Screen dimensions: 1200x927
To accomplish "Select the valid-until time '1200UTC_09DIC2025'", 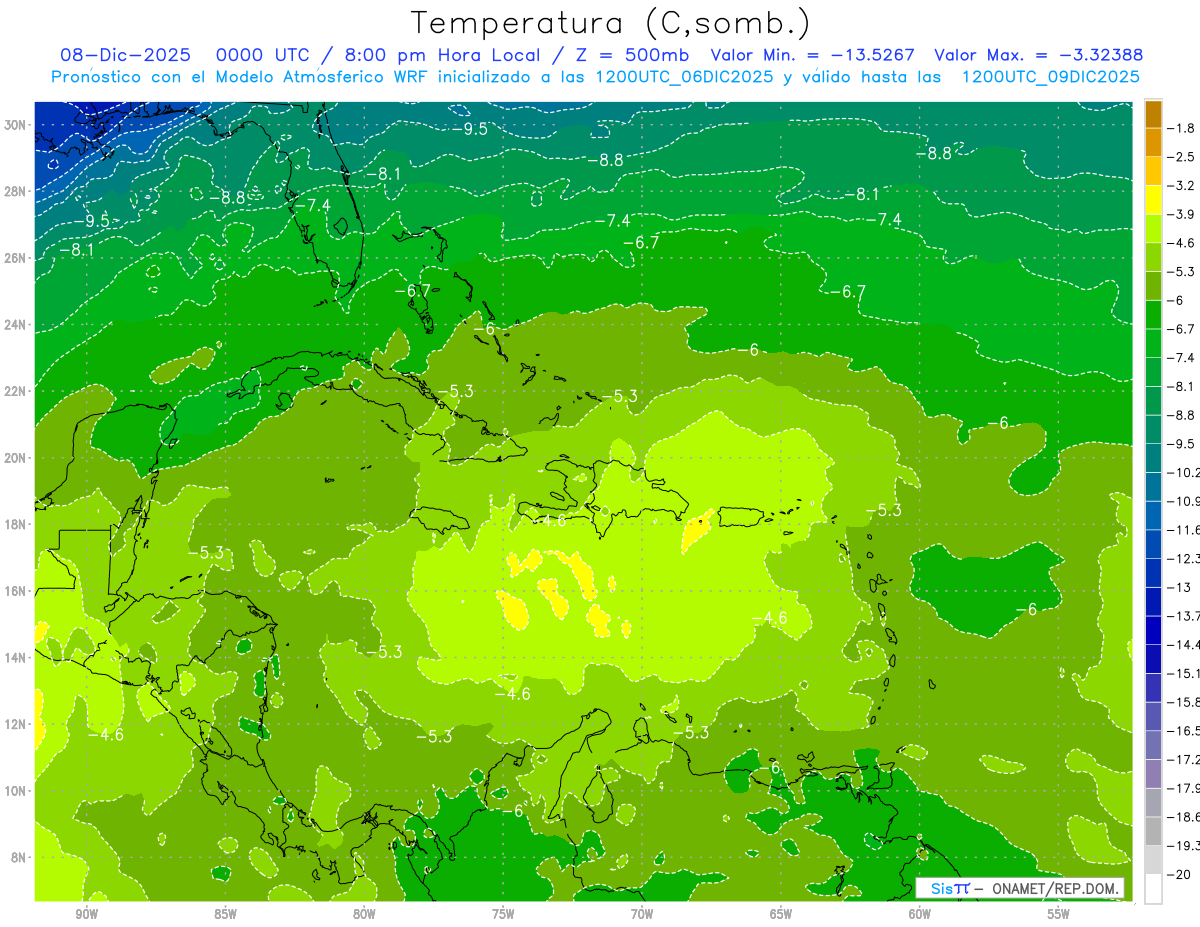I will click(1050, 77).
